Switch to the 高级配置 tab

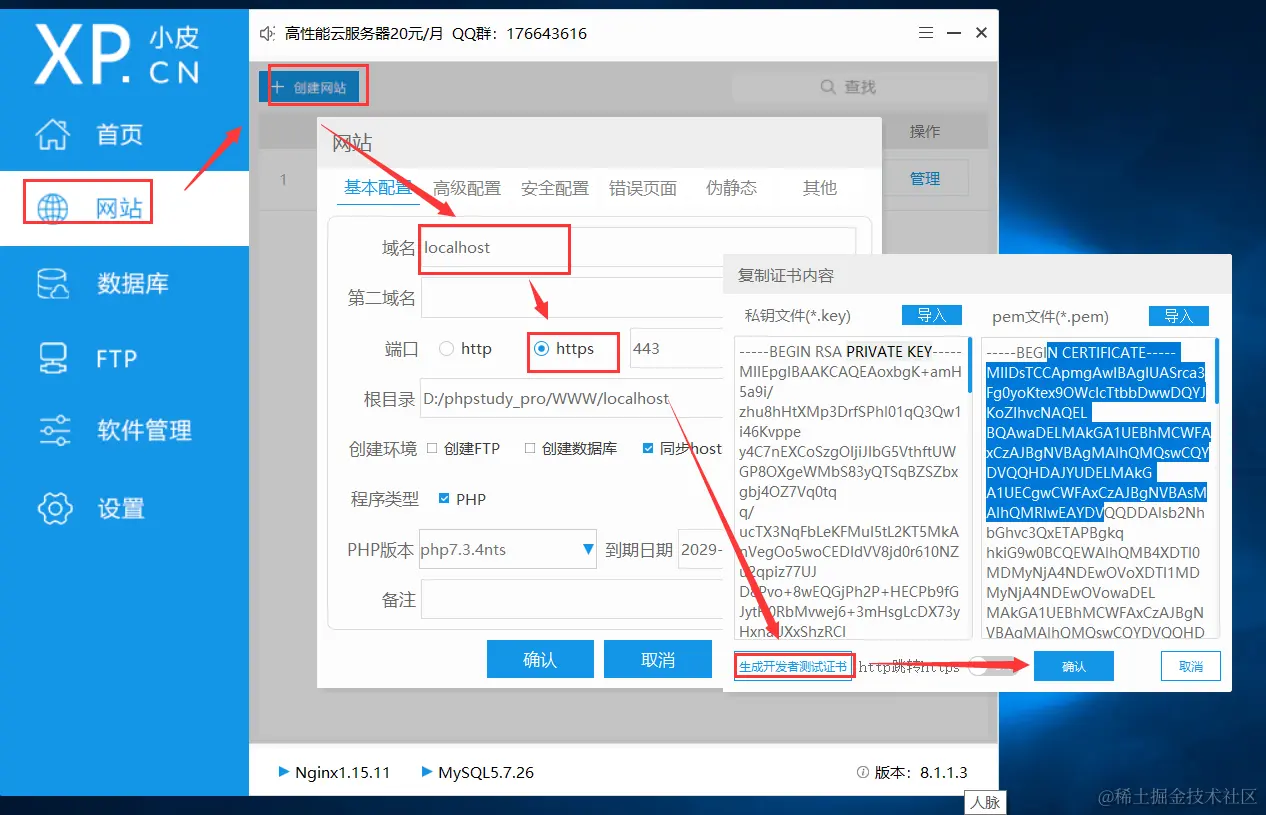click(x=467, y=188)
